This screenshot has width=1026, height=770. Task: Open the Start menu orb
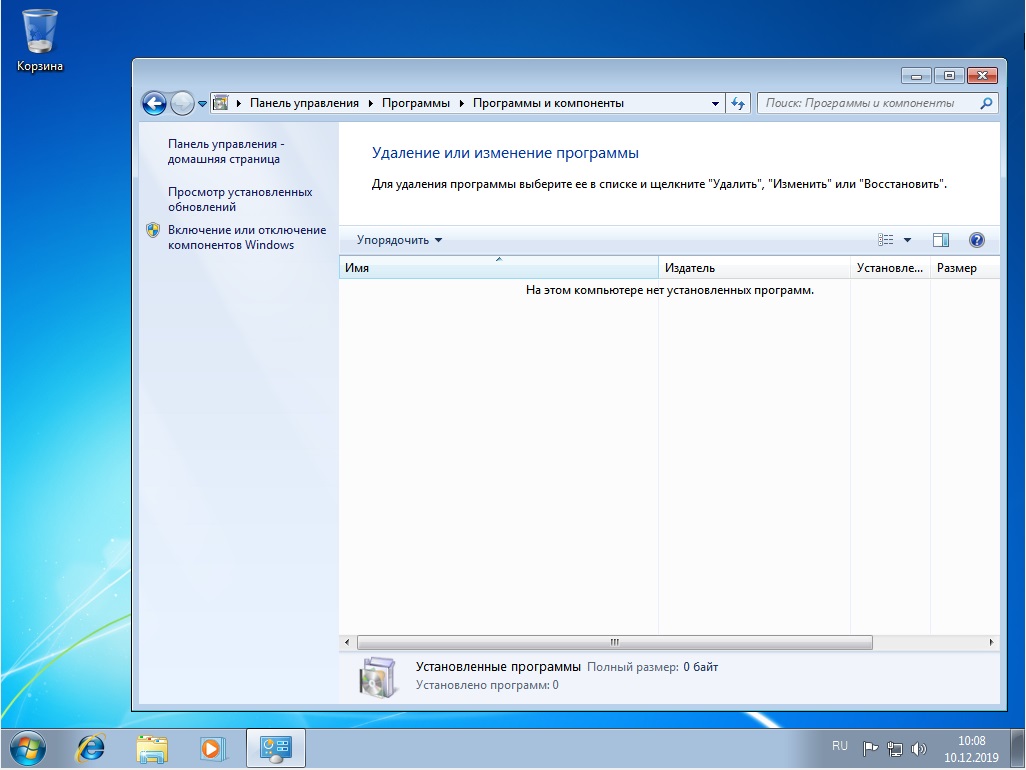pyautogui.click(x=30, y=747)
